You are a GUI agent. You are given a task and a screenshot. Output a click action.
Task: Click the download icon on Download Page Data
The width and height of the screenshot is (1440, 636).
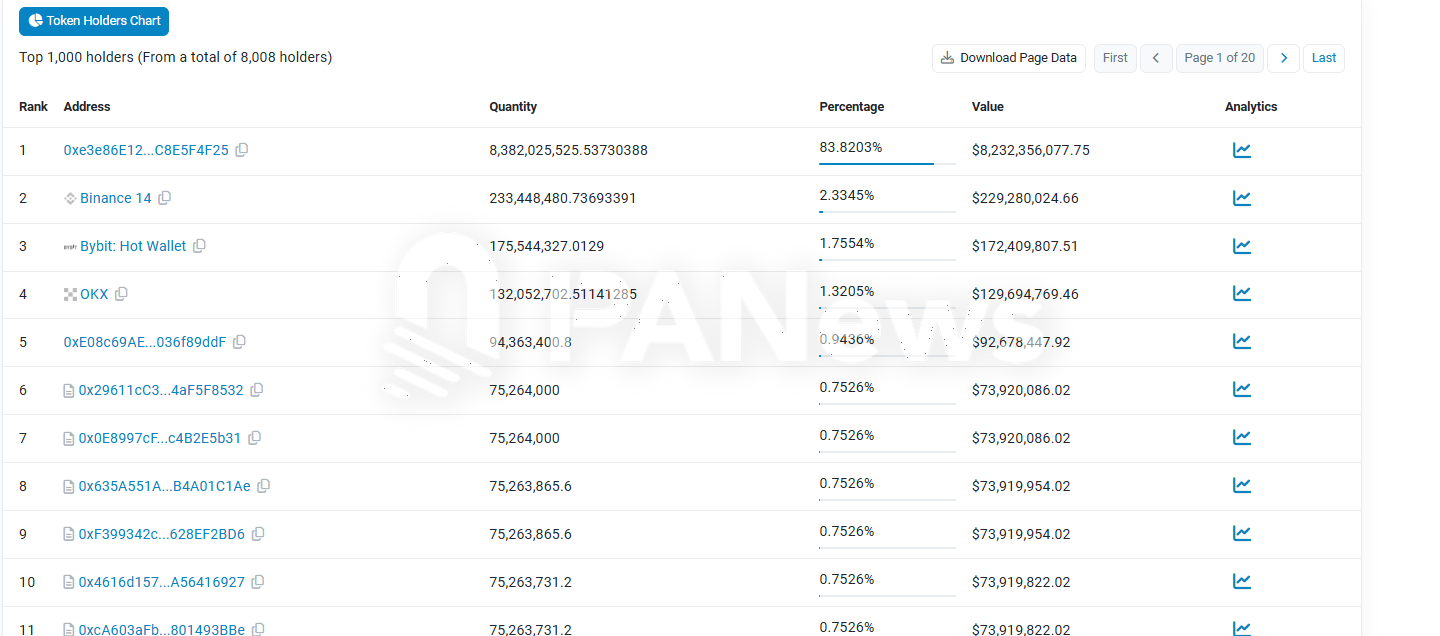pos(946,58)
